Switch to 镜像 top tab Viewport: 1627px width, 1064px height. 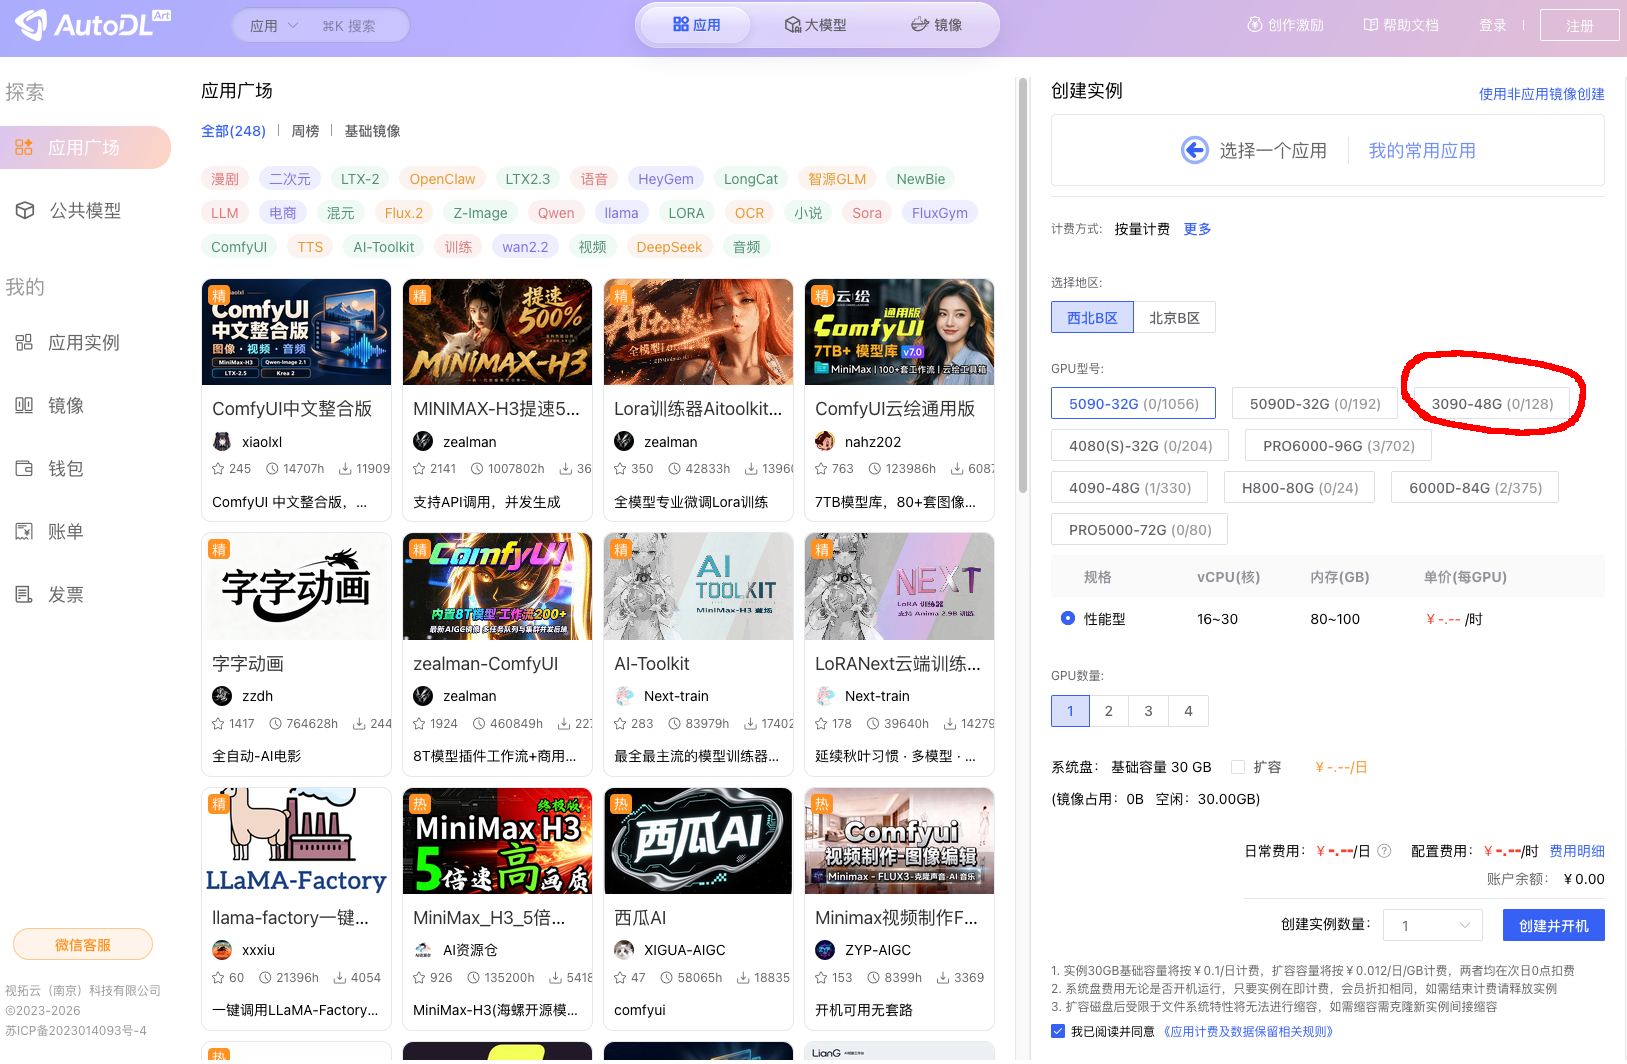(x=937, y=25)
